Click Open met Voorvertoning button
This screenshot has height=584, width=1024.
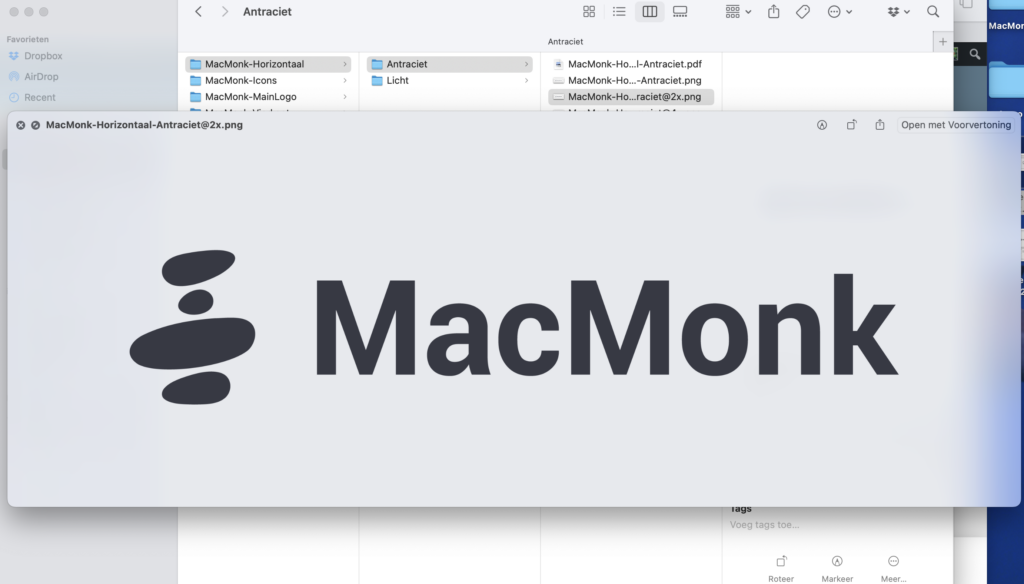tap(956, 125)
